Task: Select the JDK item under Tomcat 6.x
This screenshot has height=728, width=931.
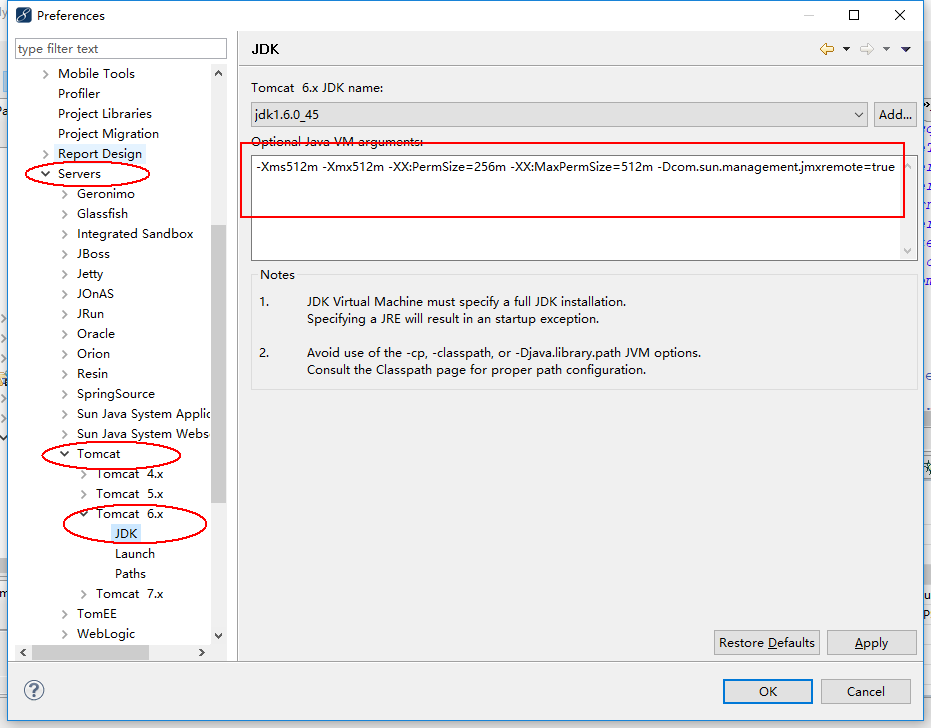Action: 126,533
